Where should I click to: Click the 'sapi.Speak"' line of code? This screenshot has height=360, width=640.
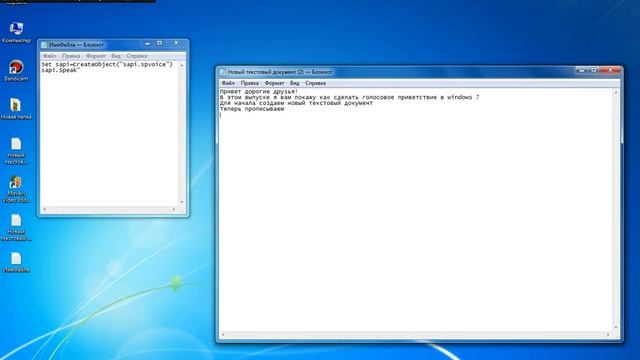point(60,70)
